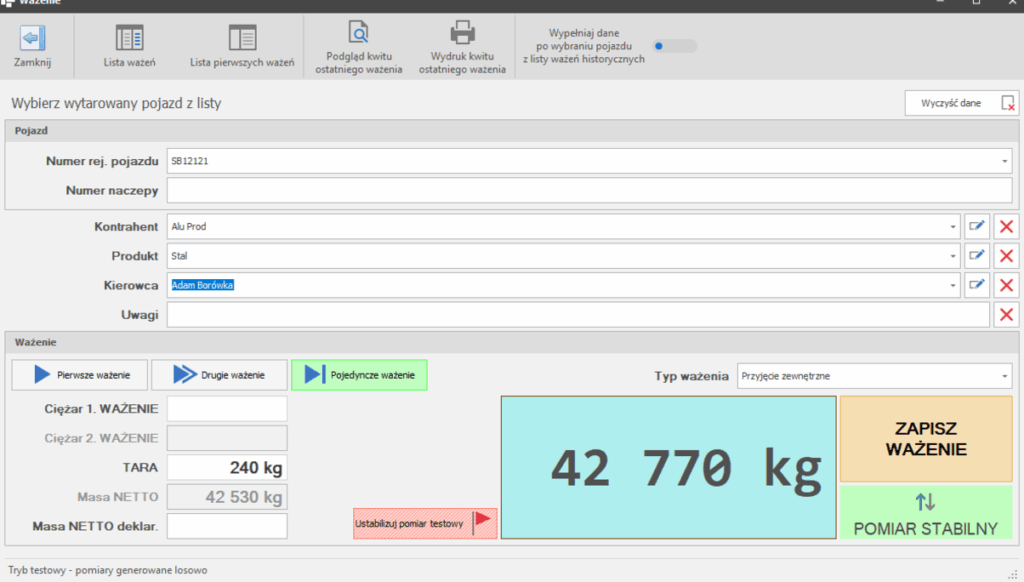Image resolution: width=1024 pixels, height=582 pixels.
Task: Select the Drugie ważenie mode button
Action: click(x=219, y=375)
